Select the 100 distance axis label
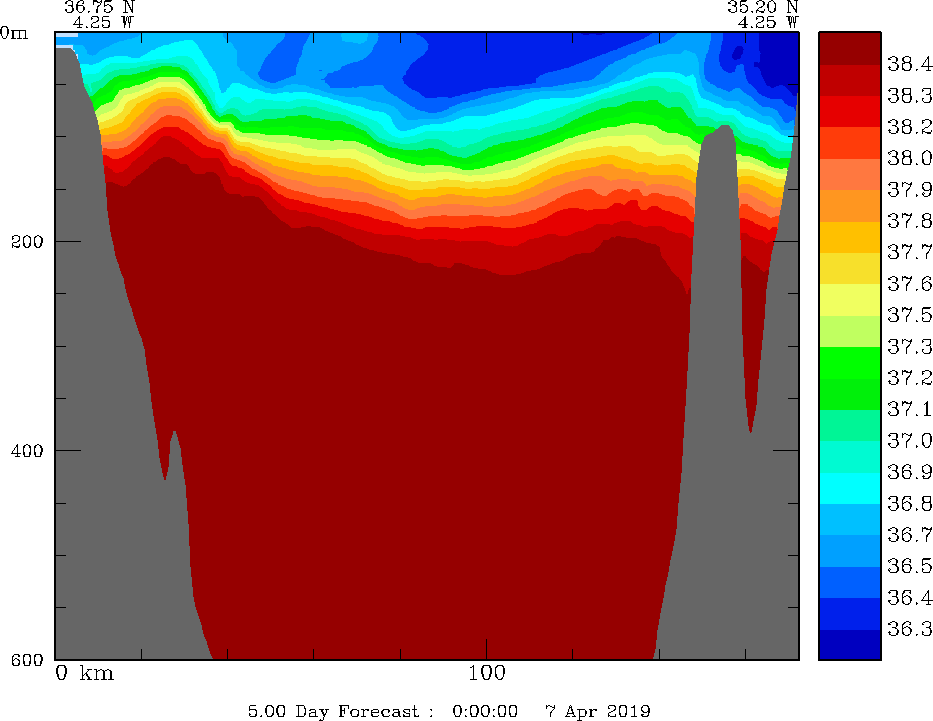The image size is (933, 721). click(486, 673)
